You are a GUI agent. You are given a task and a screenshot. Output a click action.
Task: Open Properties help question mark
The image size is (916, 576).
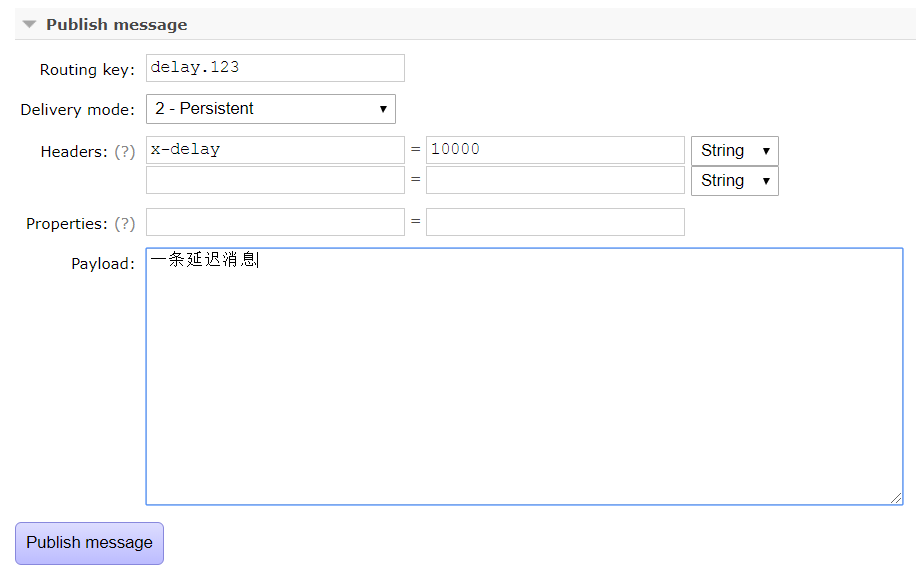click(x=124, y=224)
